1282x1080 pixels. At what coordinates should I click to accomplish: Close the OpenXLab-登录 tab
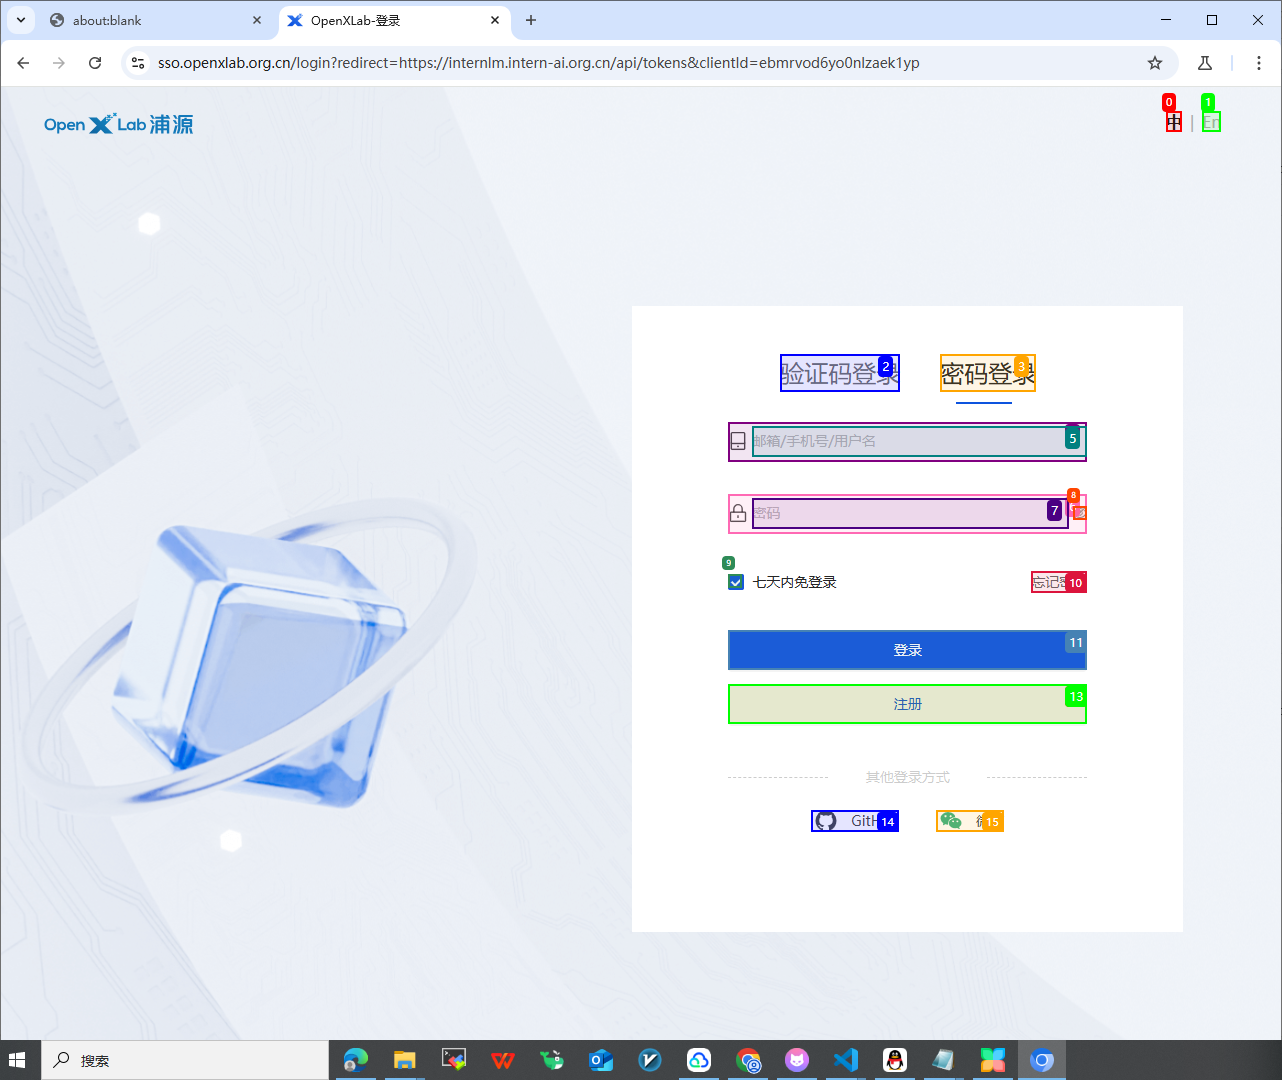[495, 20]
